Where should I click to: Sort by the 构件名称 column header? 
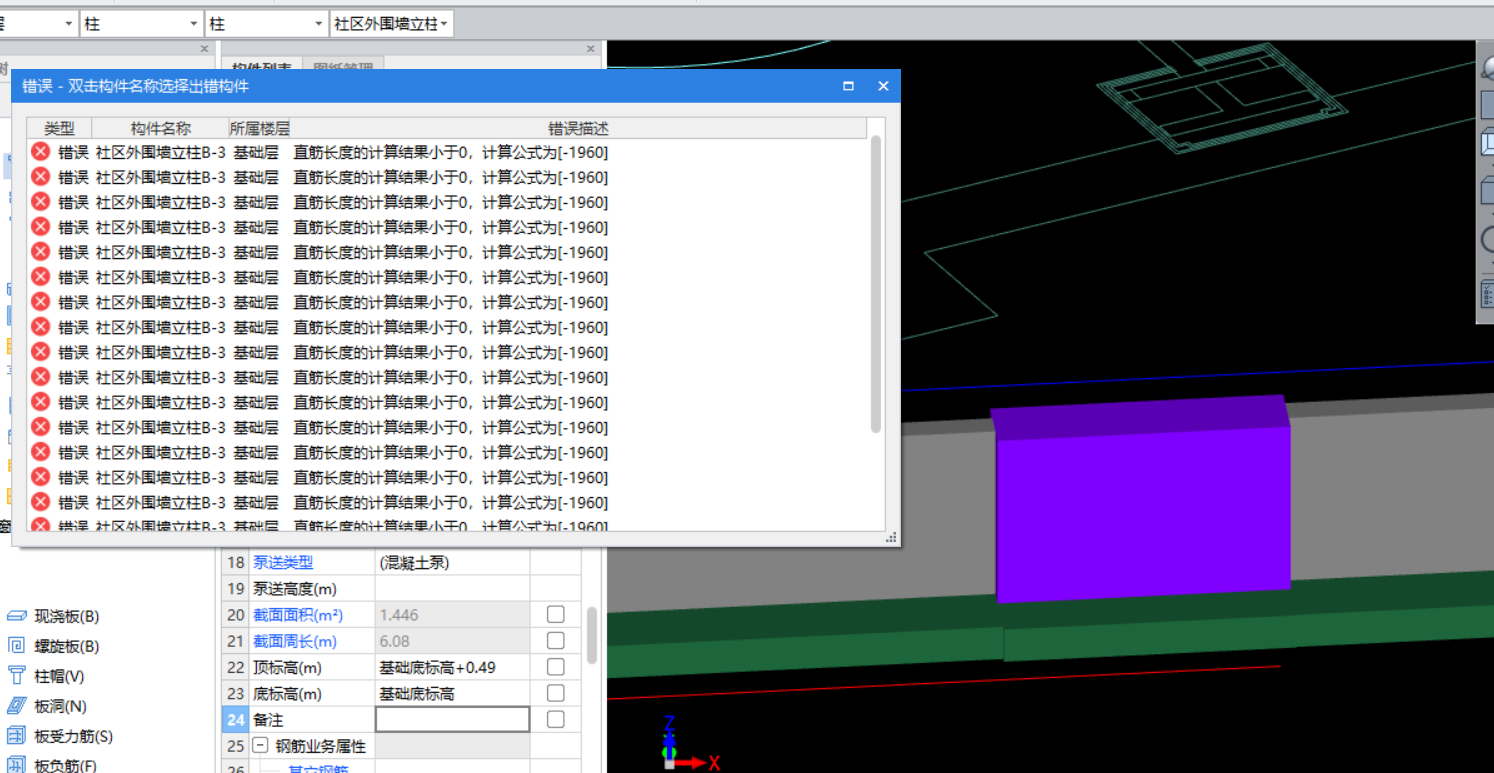[160, 128]
